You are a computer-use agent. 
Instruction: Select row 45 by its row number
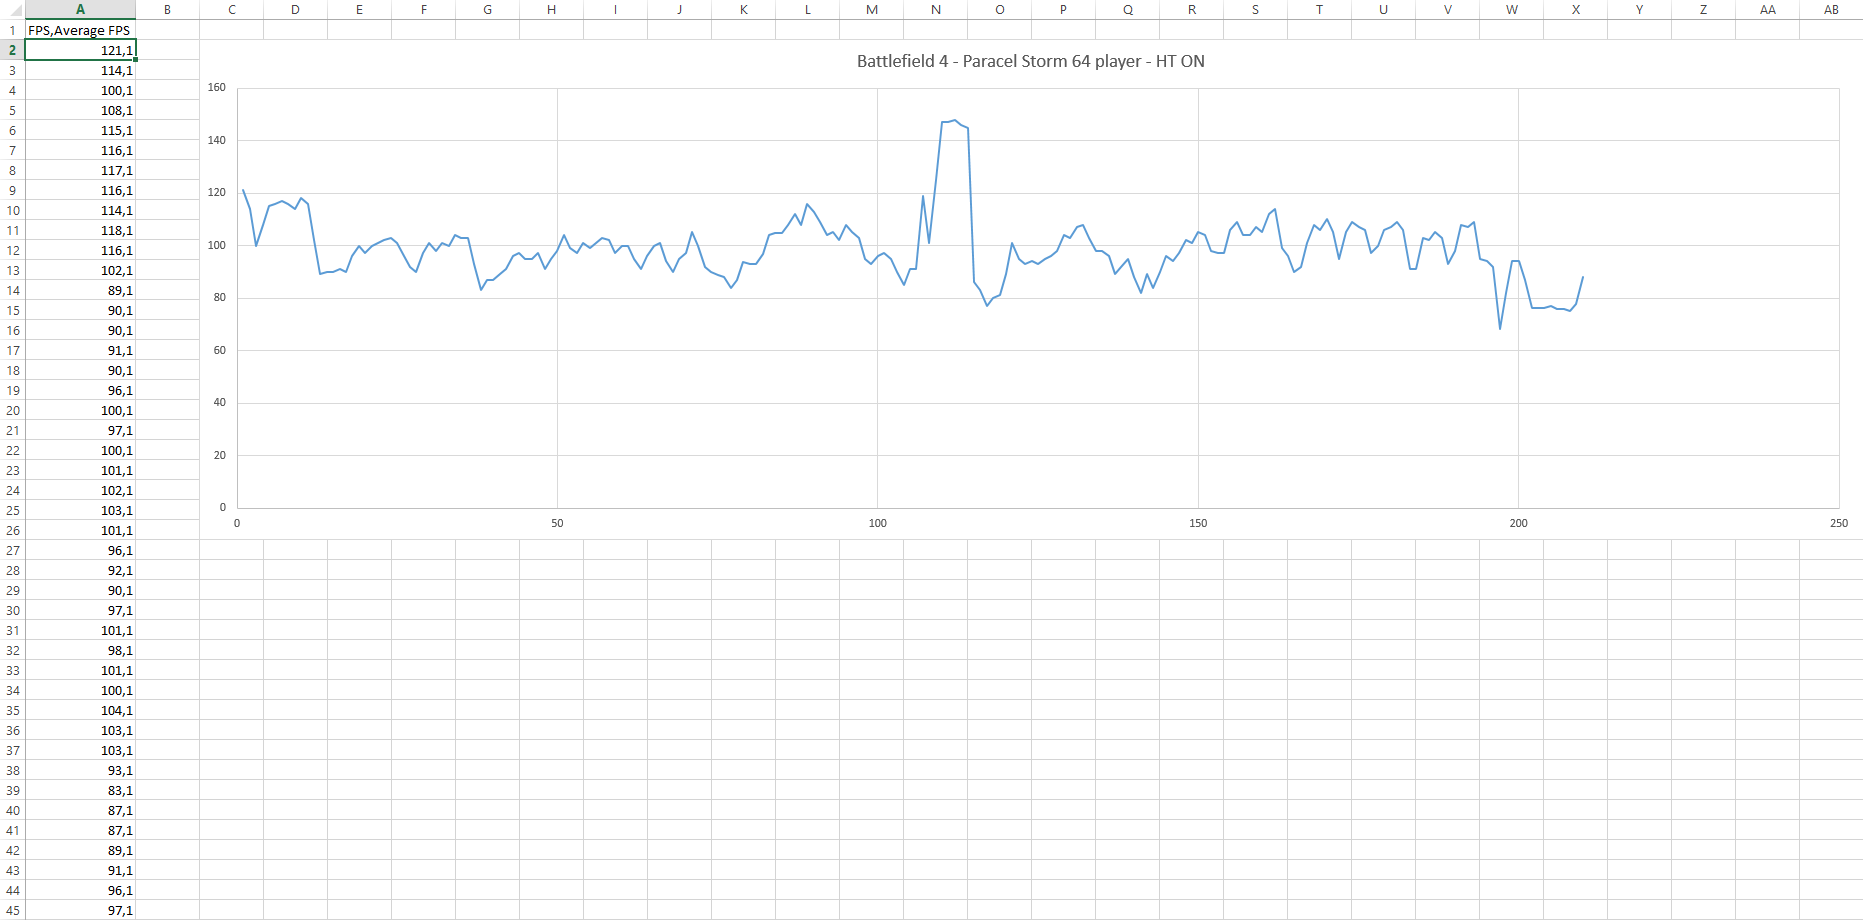pyautogui.click(x=12, y=910)
